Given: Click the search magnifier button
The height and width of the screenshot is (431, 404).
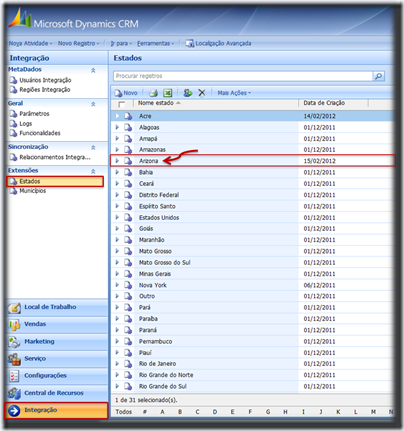Looking at the screenshot, I should (x=379, y=76).
